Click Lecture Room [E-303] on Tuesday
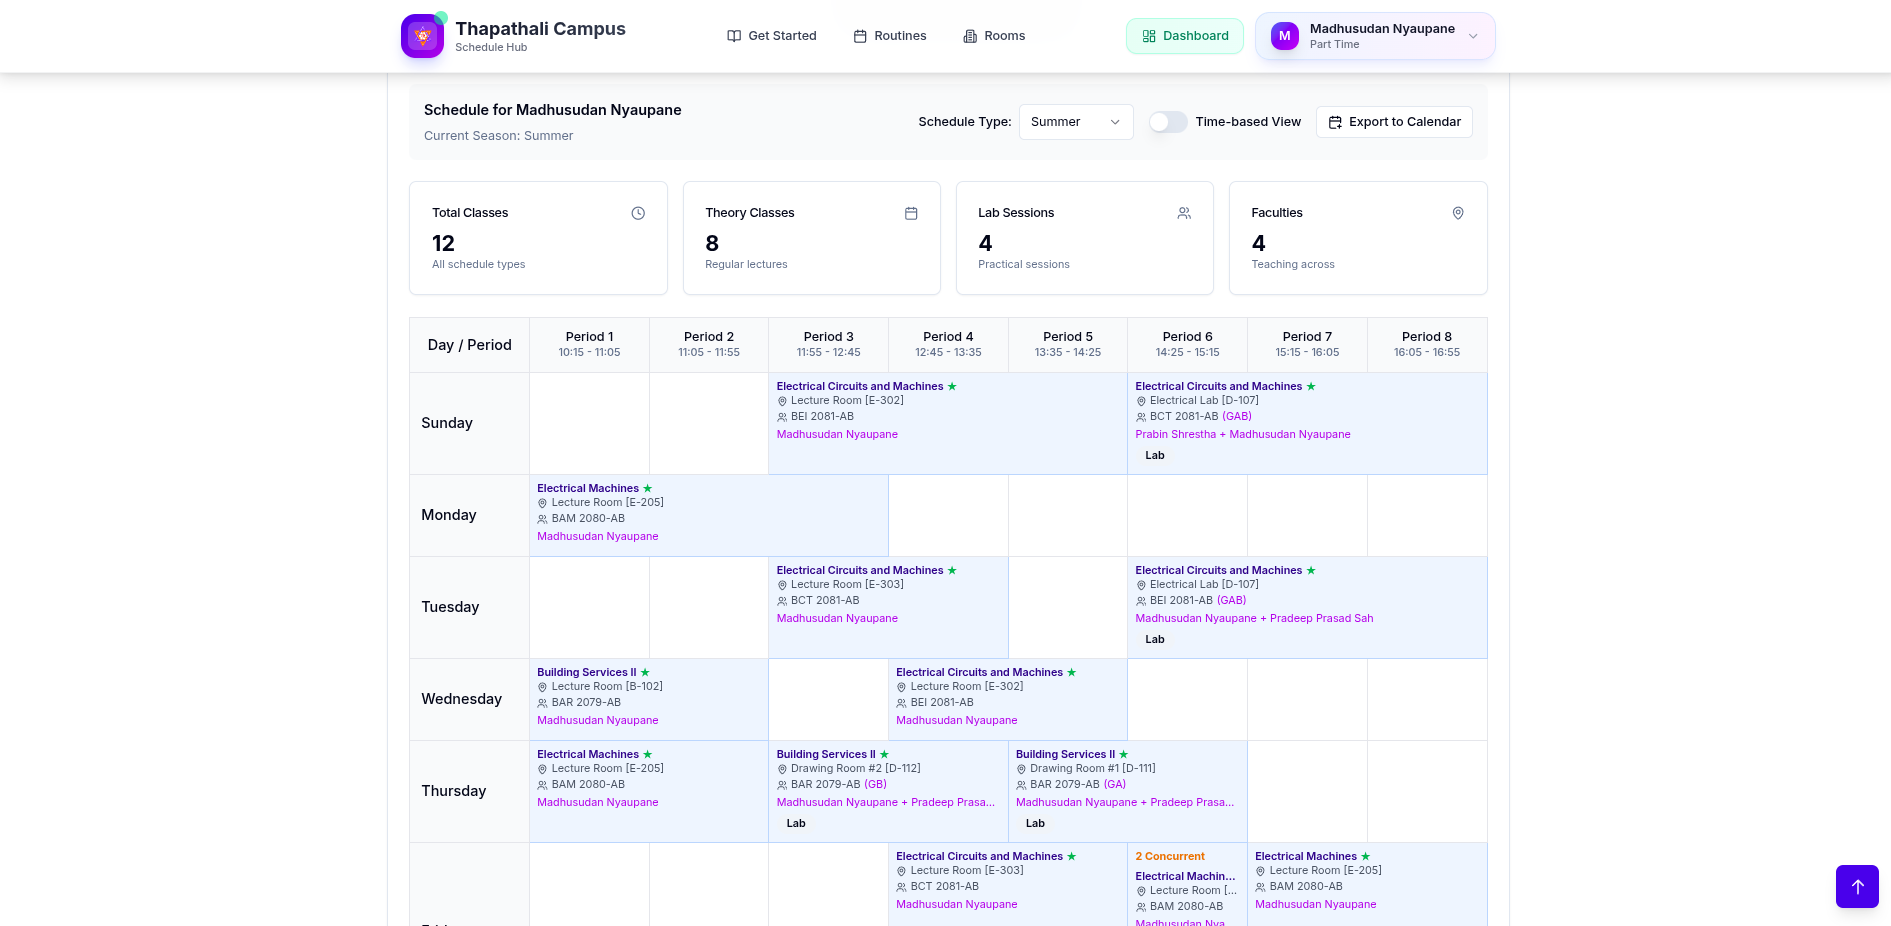This screenshot has height=926, width=1891. [x=847, y=584]
